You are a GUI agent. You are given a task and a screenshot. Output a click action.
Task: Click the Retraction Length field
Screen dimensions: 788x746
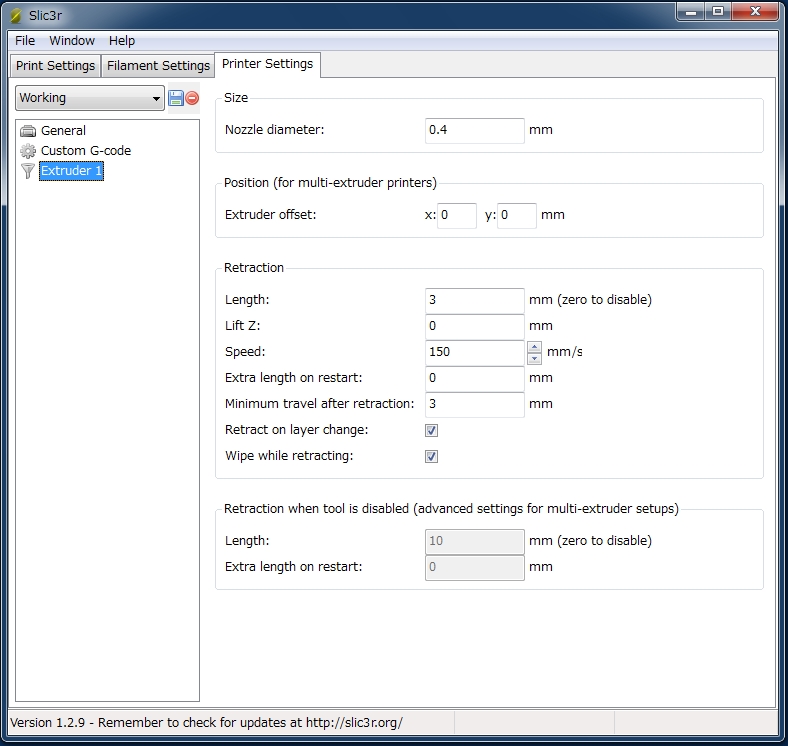click(x=474, y=301)
